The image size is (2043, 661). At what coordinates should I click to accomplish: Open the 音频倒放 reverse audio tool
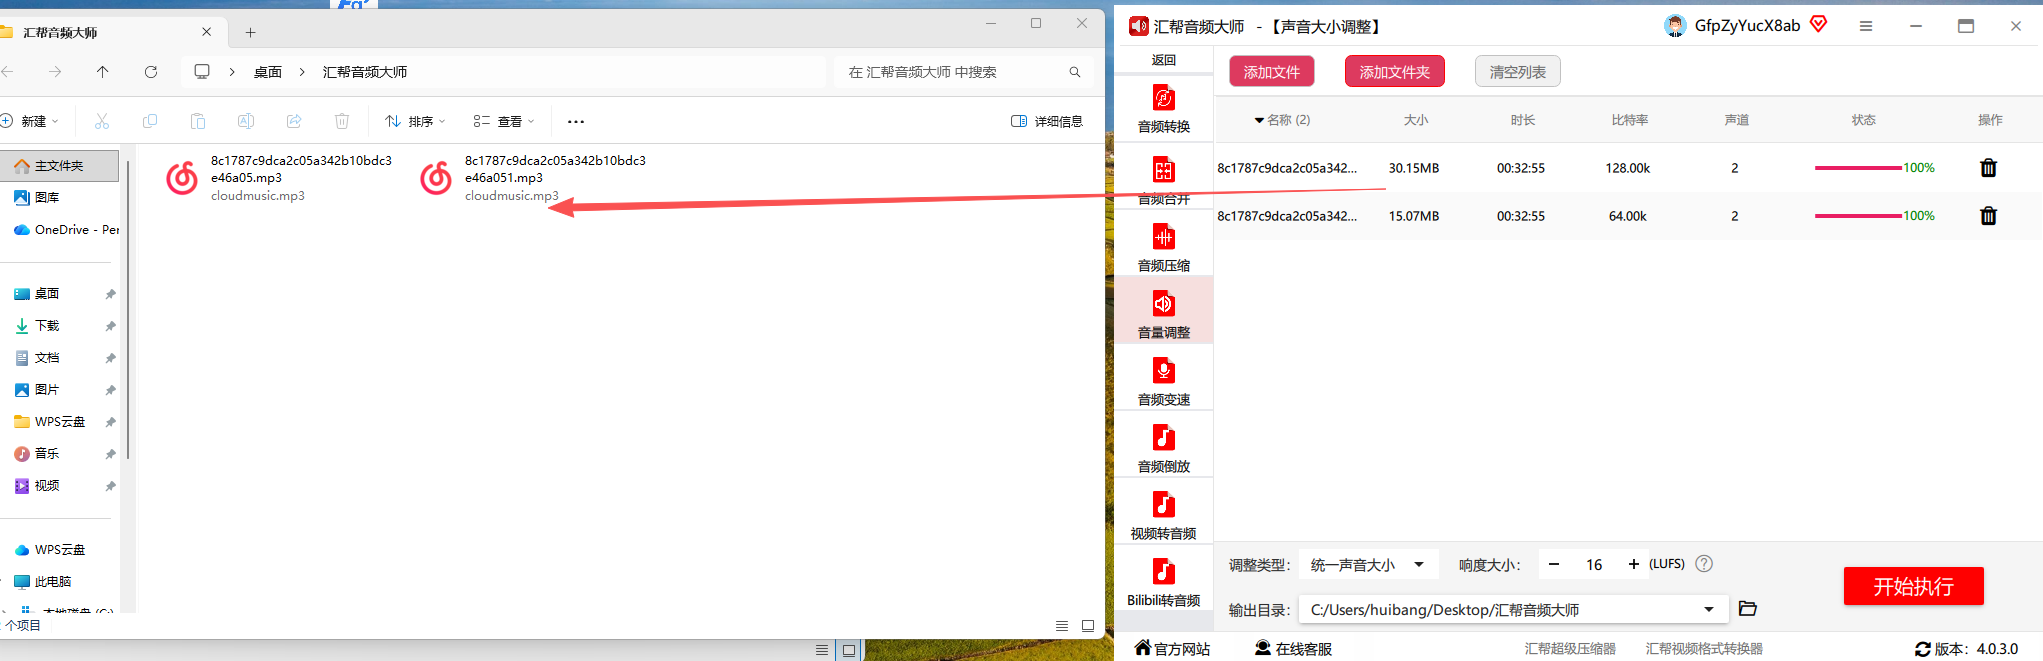pos(1163,449)
